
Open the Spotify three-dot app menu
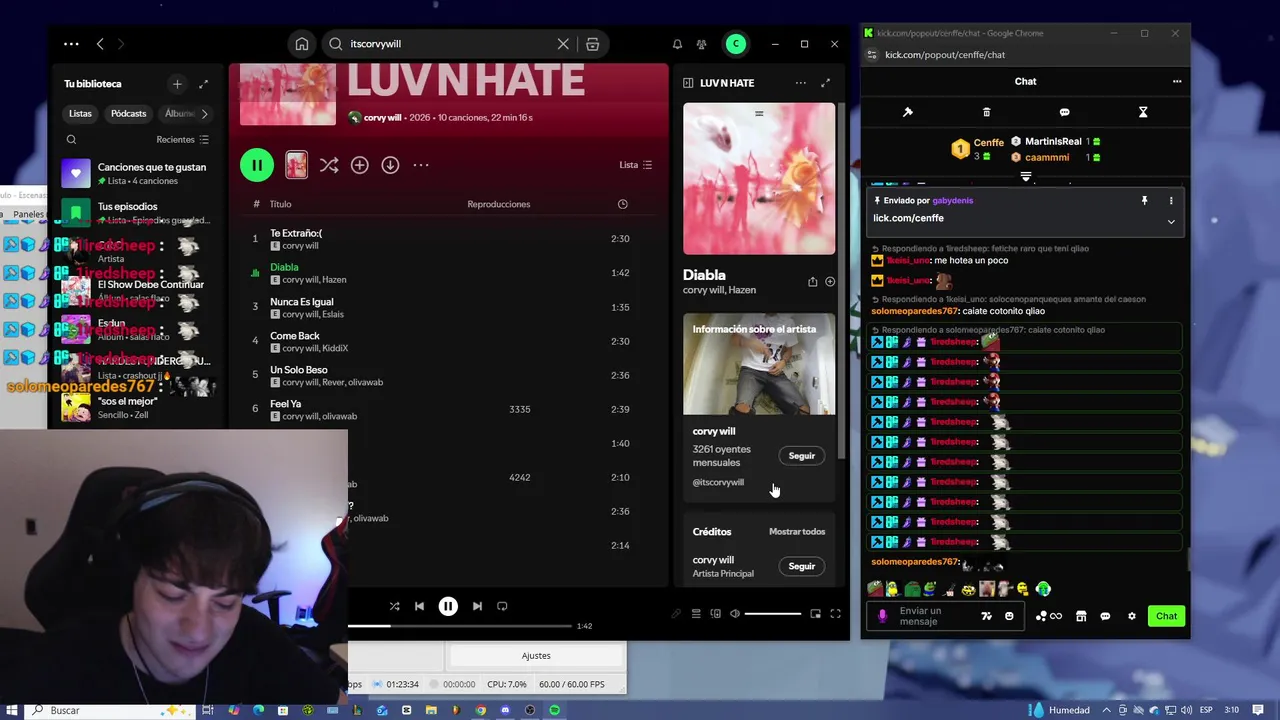click(x=71, y=44)
